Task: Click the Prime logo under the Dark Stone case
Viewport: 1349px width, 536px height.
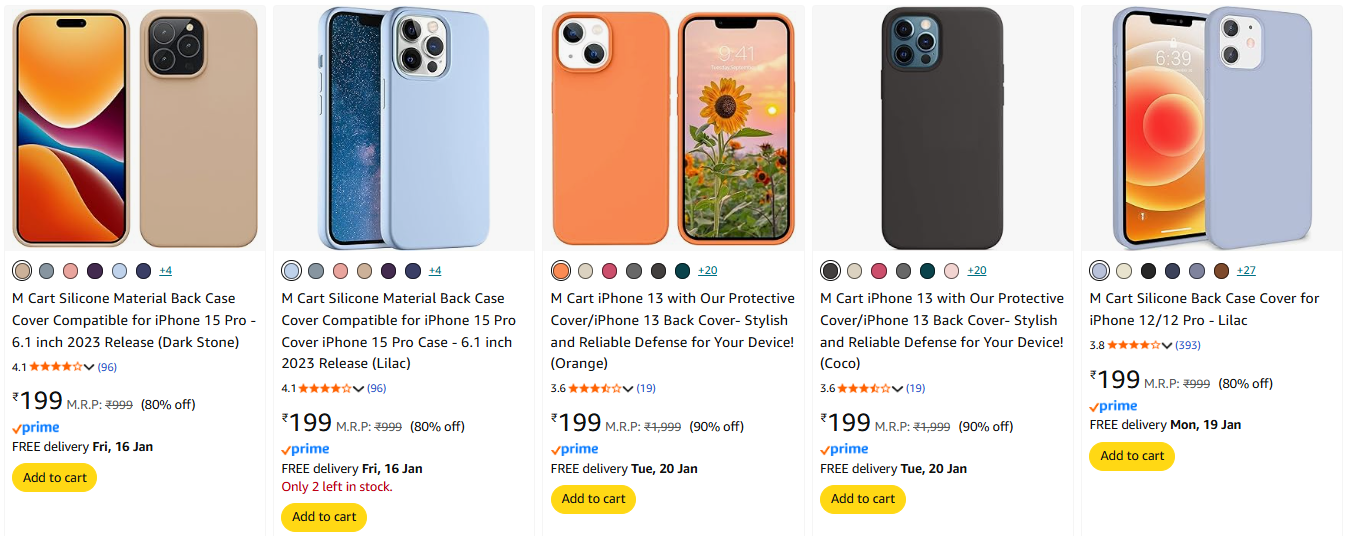Action: [x=36, y=428]
